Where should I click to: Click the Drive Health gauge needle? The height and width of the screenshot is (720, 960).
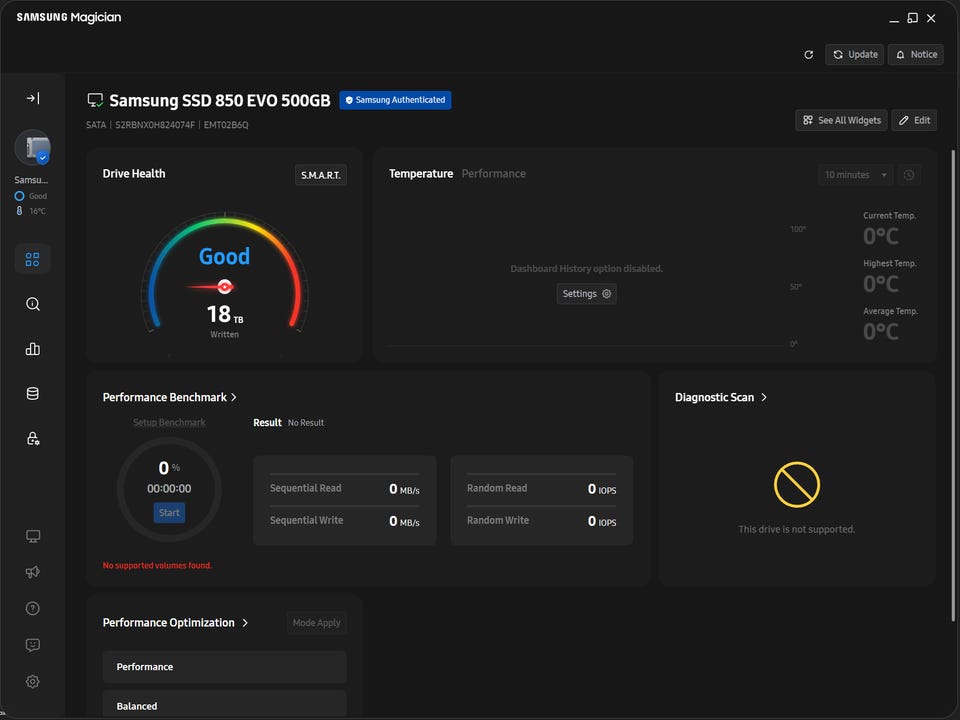212,287
